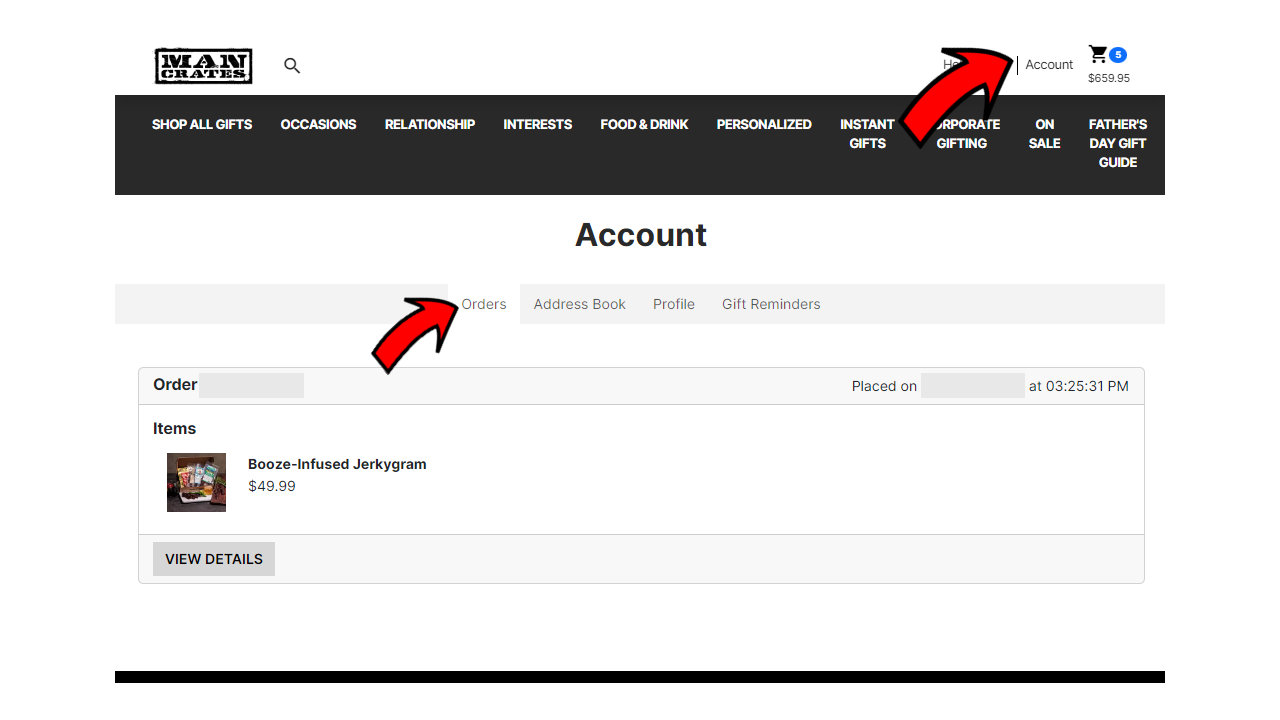Click the Jerkygram product thumbnail
The image size is (1280, 720).
[x=196, y=482]
